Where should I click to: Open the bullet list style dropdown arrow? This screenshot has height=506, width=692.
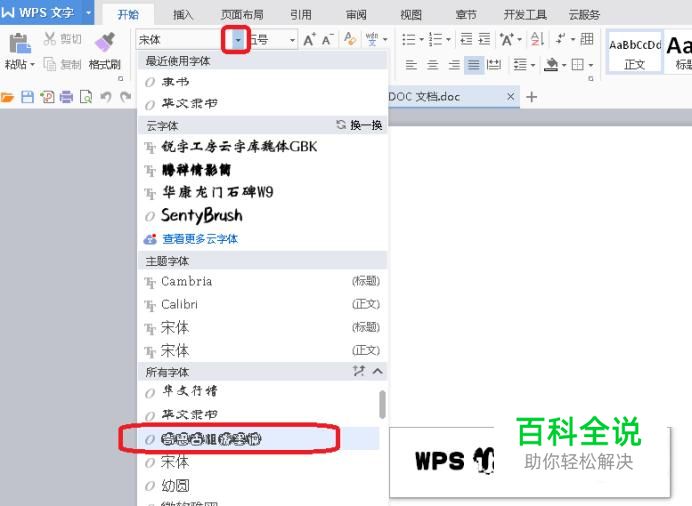tap(421, 39)
